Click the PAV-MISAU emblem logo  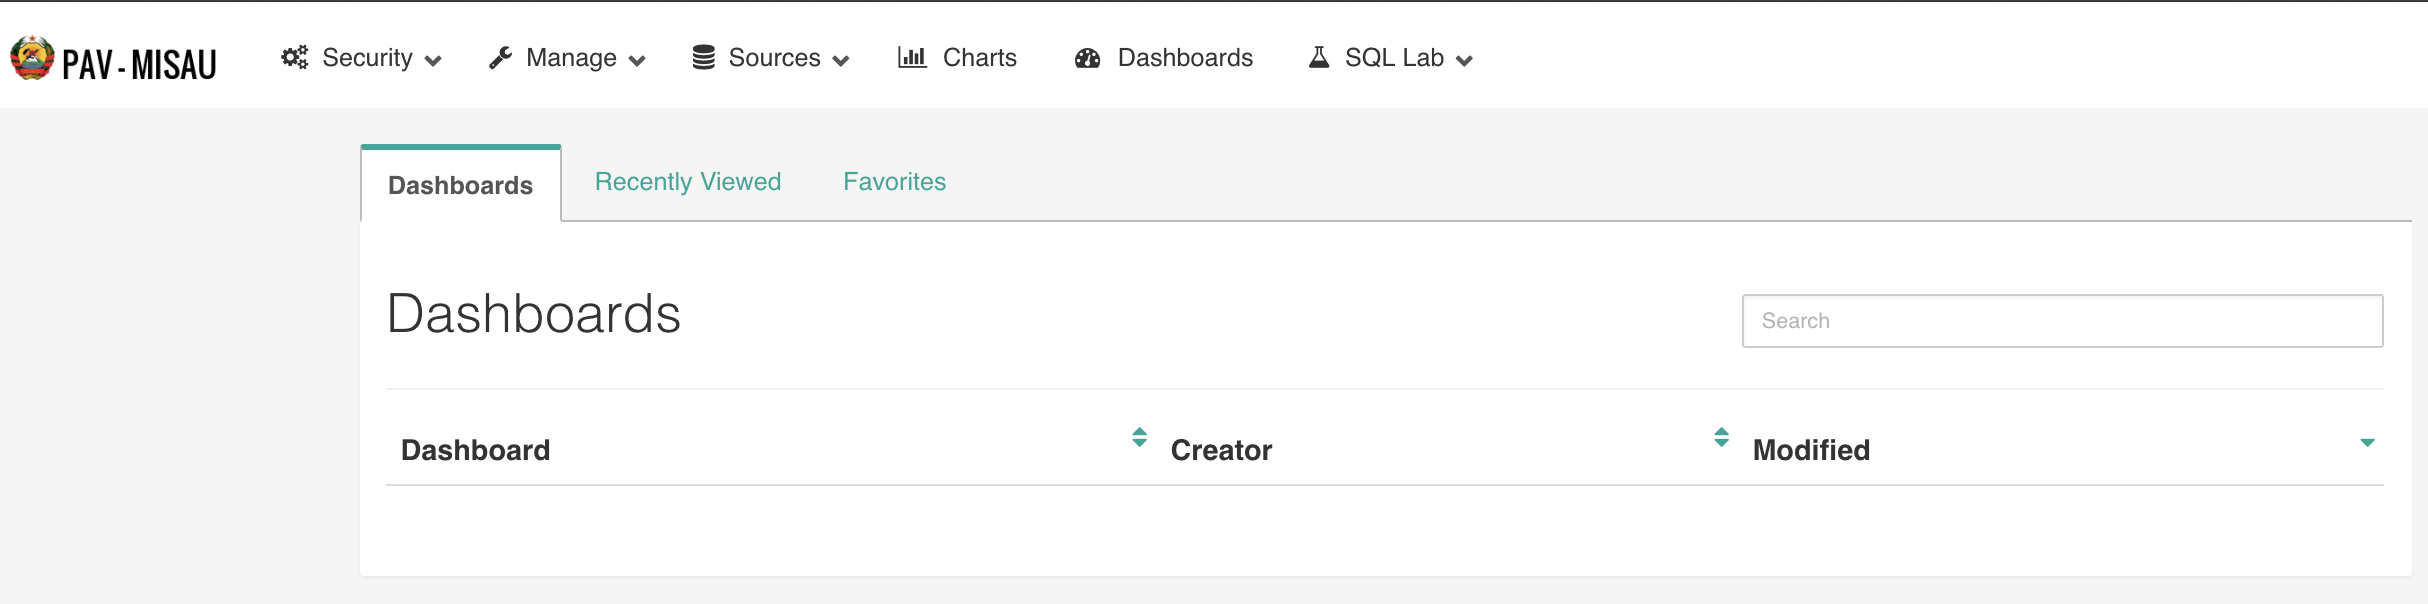[32, 58]
